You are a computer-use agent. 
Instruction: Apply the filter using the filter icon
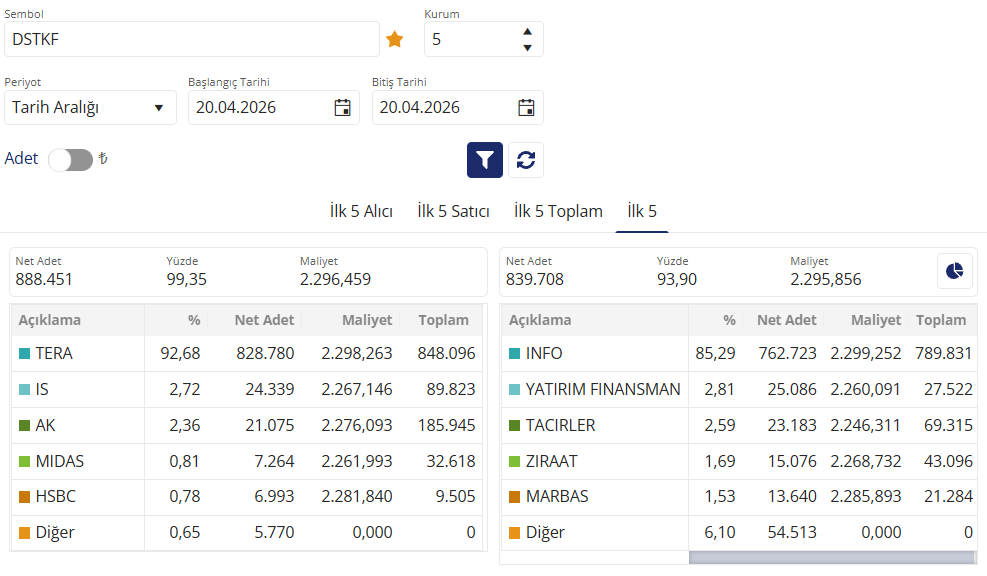(x=484, y=159)
